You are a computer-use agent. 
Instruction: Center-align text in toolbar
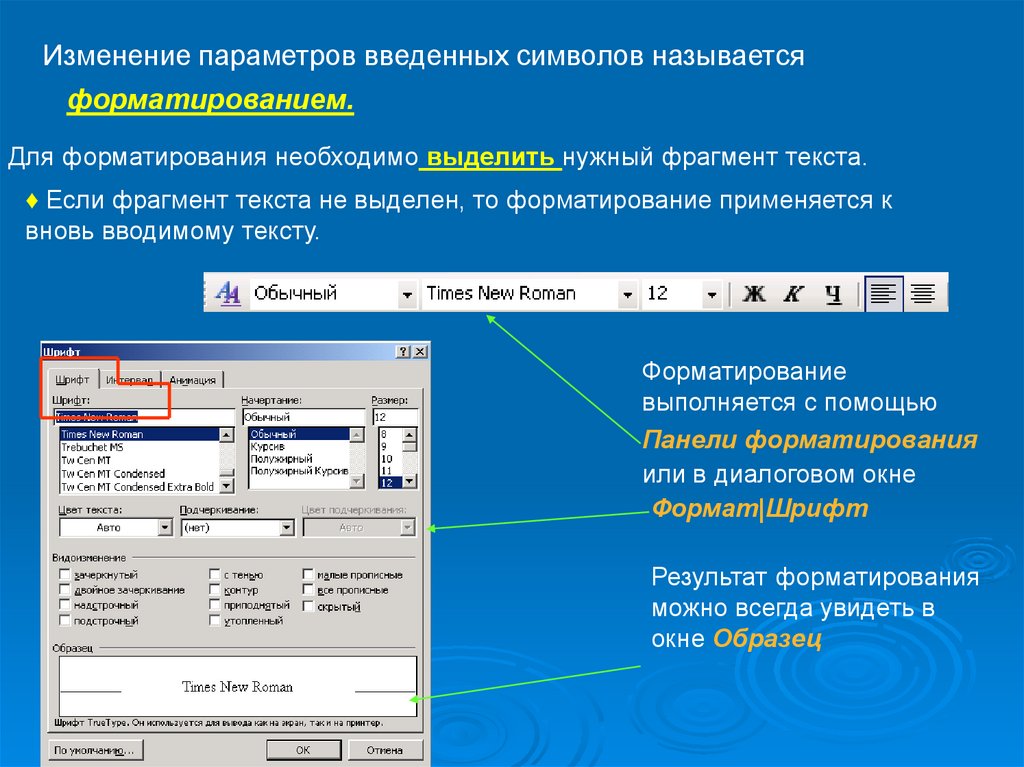(924, 294)
